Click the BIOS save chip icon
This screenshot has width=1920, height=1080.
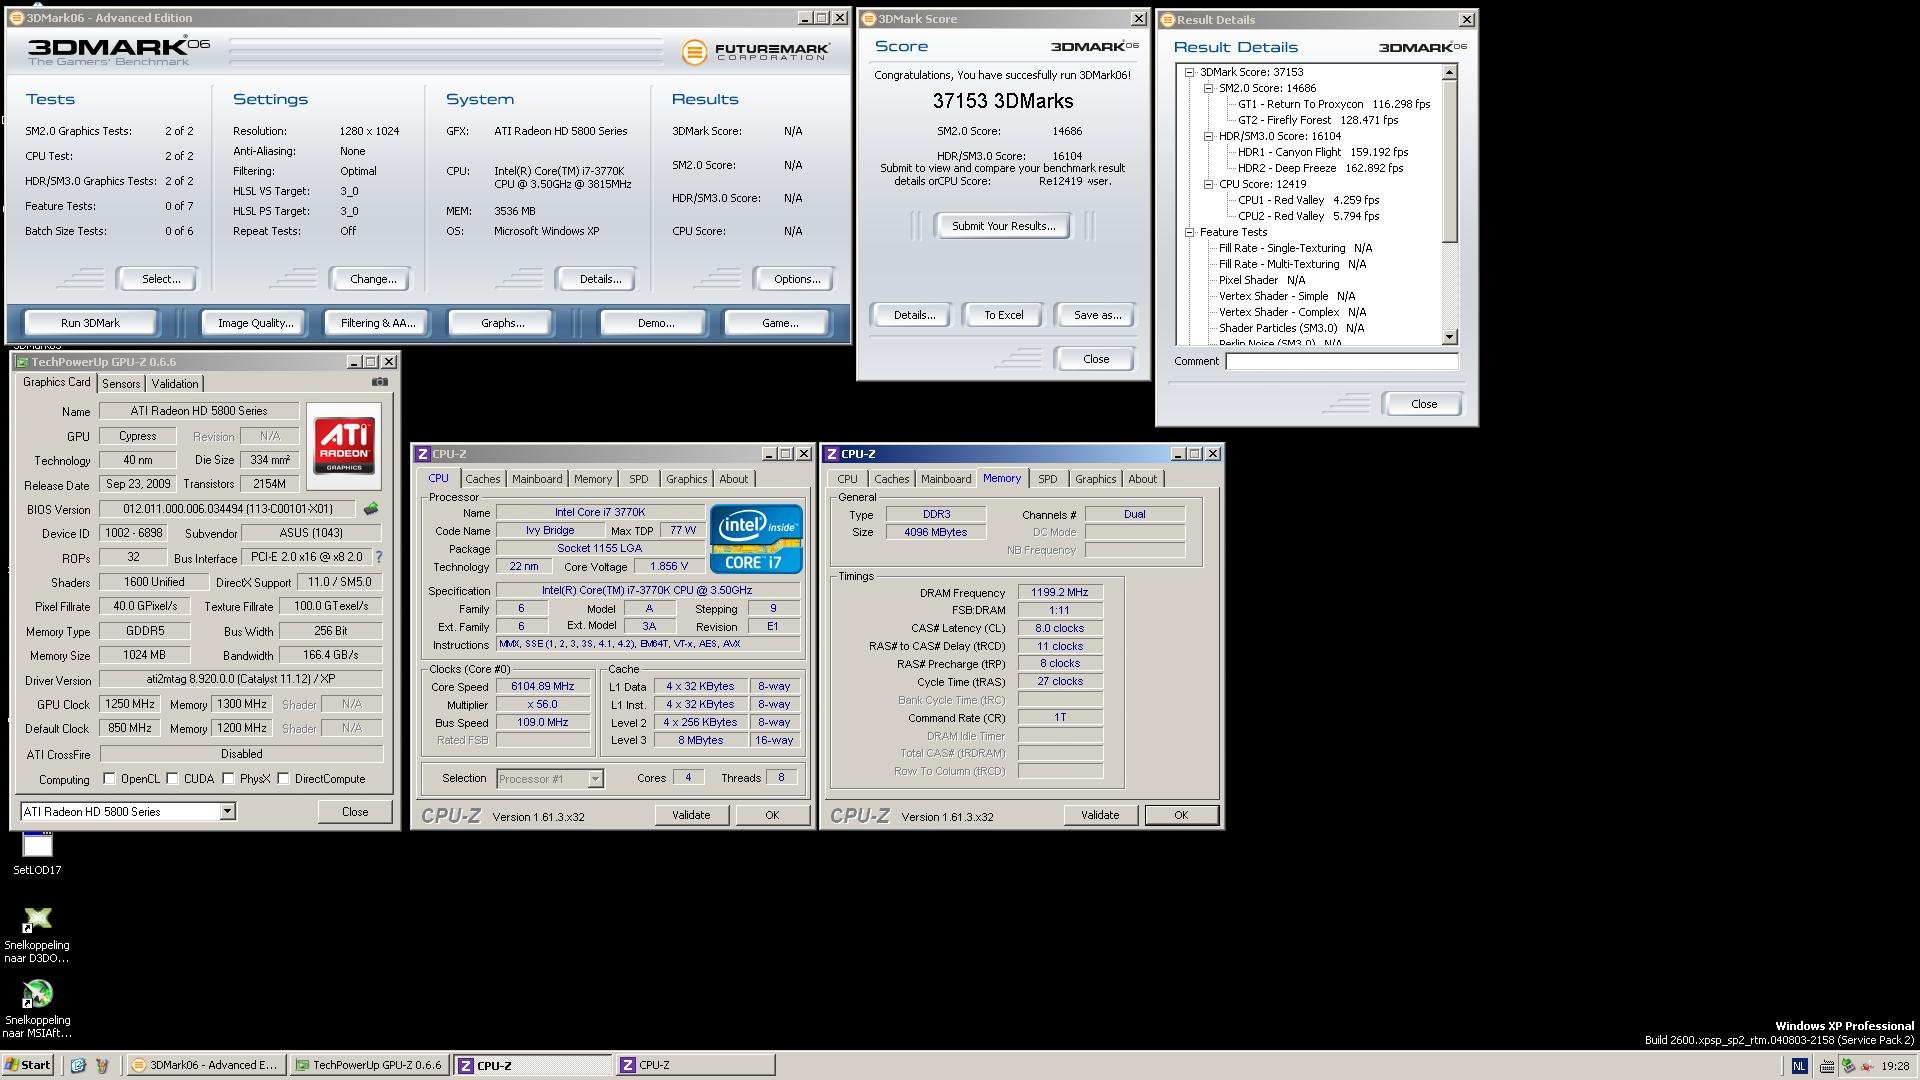pyautogui.click(x=371, y=509)
